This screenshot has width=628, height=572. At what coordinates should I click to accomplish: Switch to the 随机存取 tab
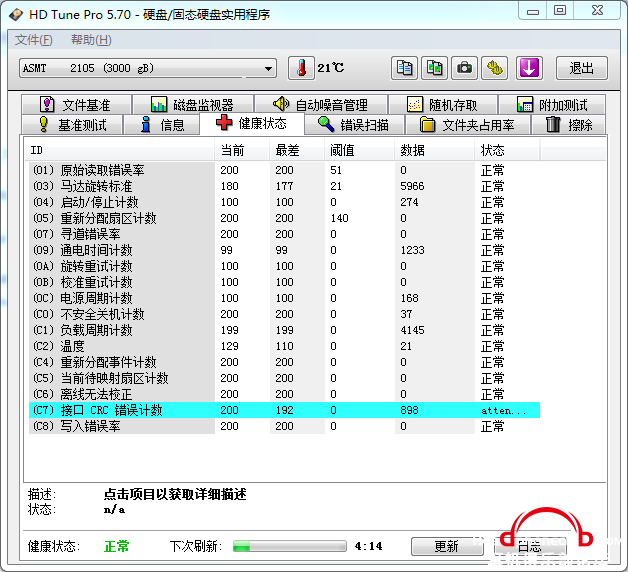pos(443,105)
